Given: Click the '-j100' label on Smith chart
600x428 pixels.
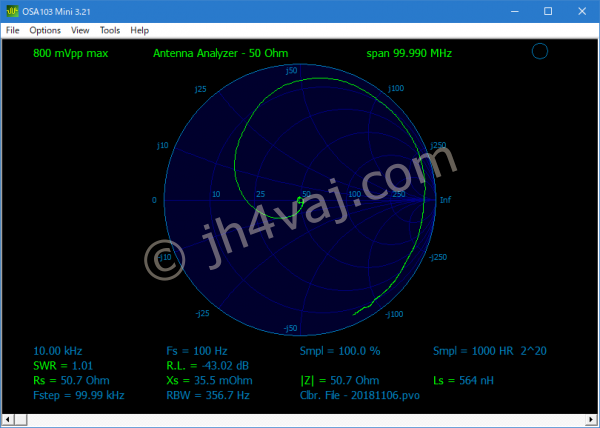Looking at the screenshot, I should click(394, 314).
